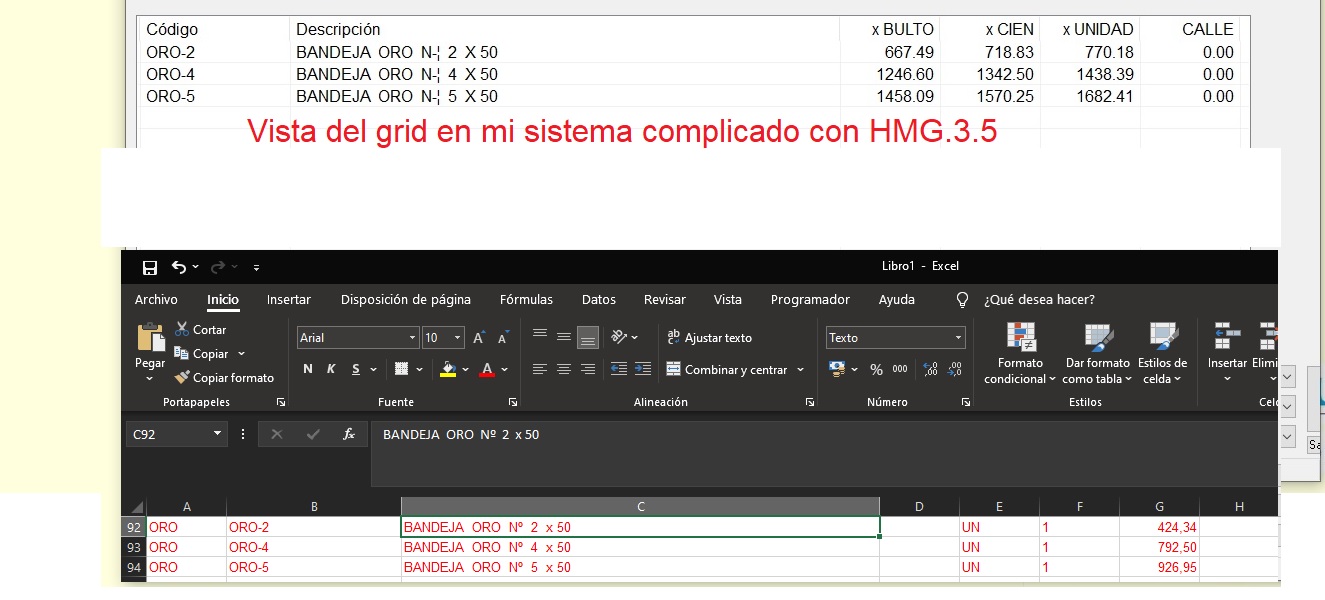1325x600 pixels.
Task: Click the Insertar cells button
Action: tap(1227, 354)
